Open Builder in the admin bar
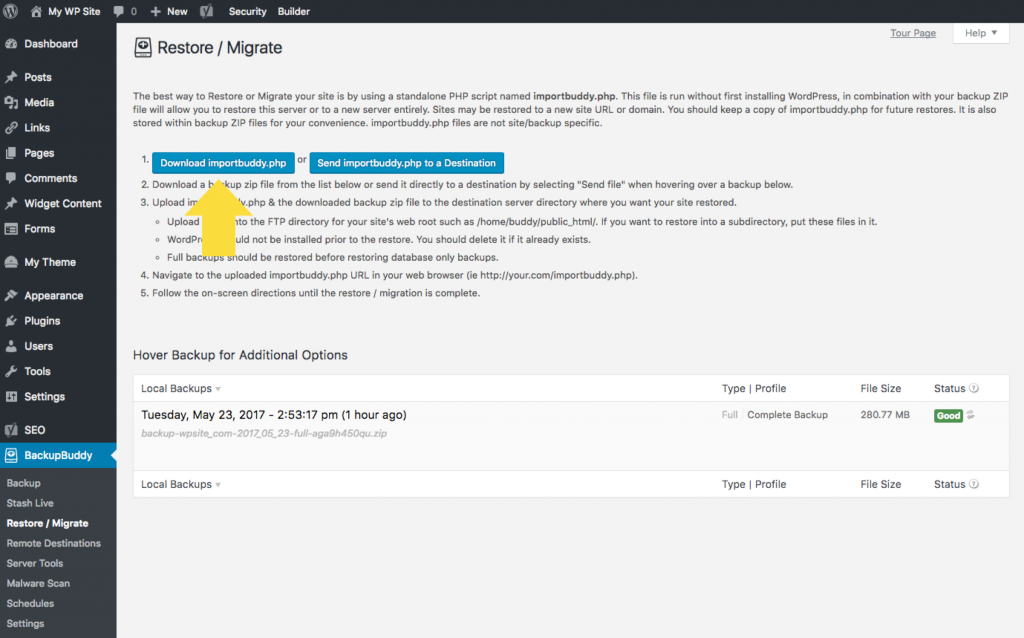 (294, 11)
